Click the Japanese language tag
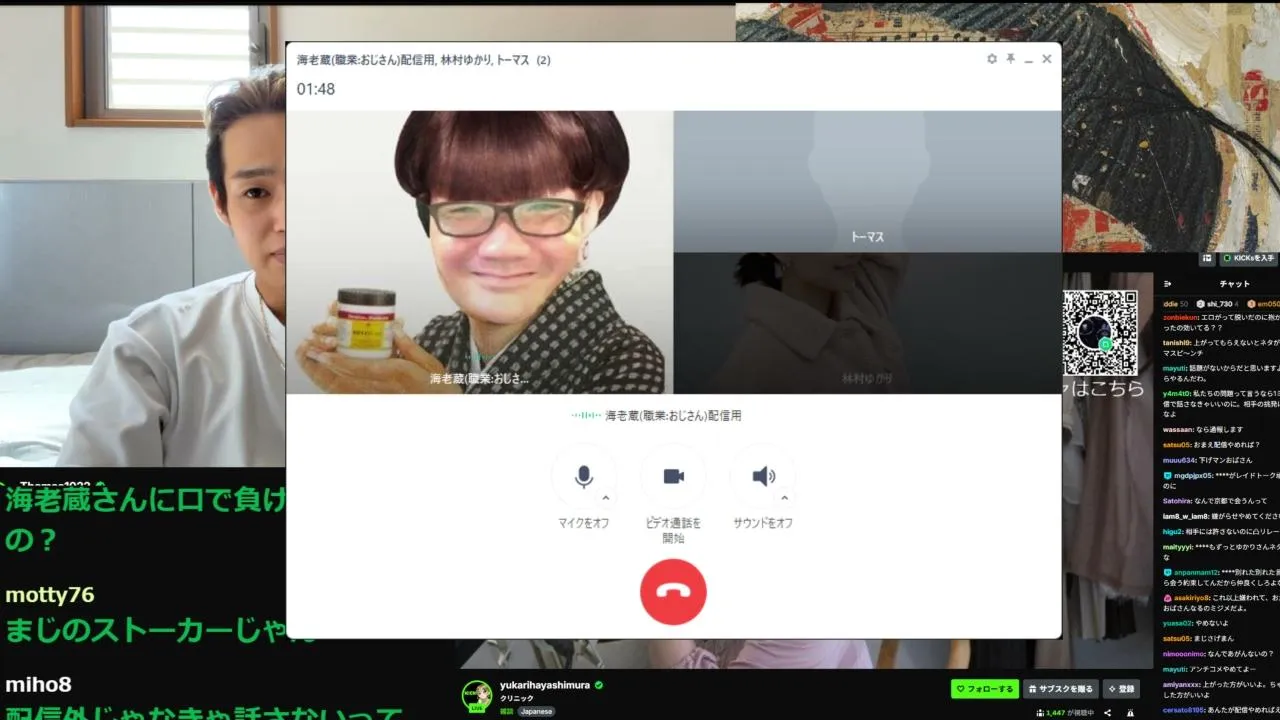Viewport: 1280px width, 720px height. 536,711
